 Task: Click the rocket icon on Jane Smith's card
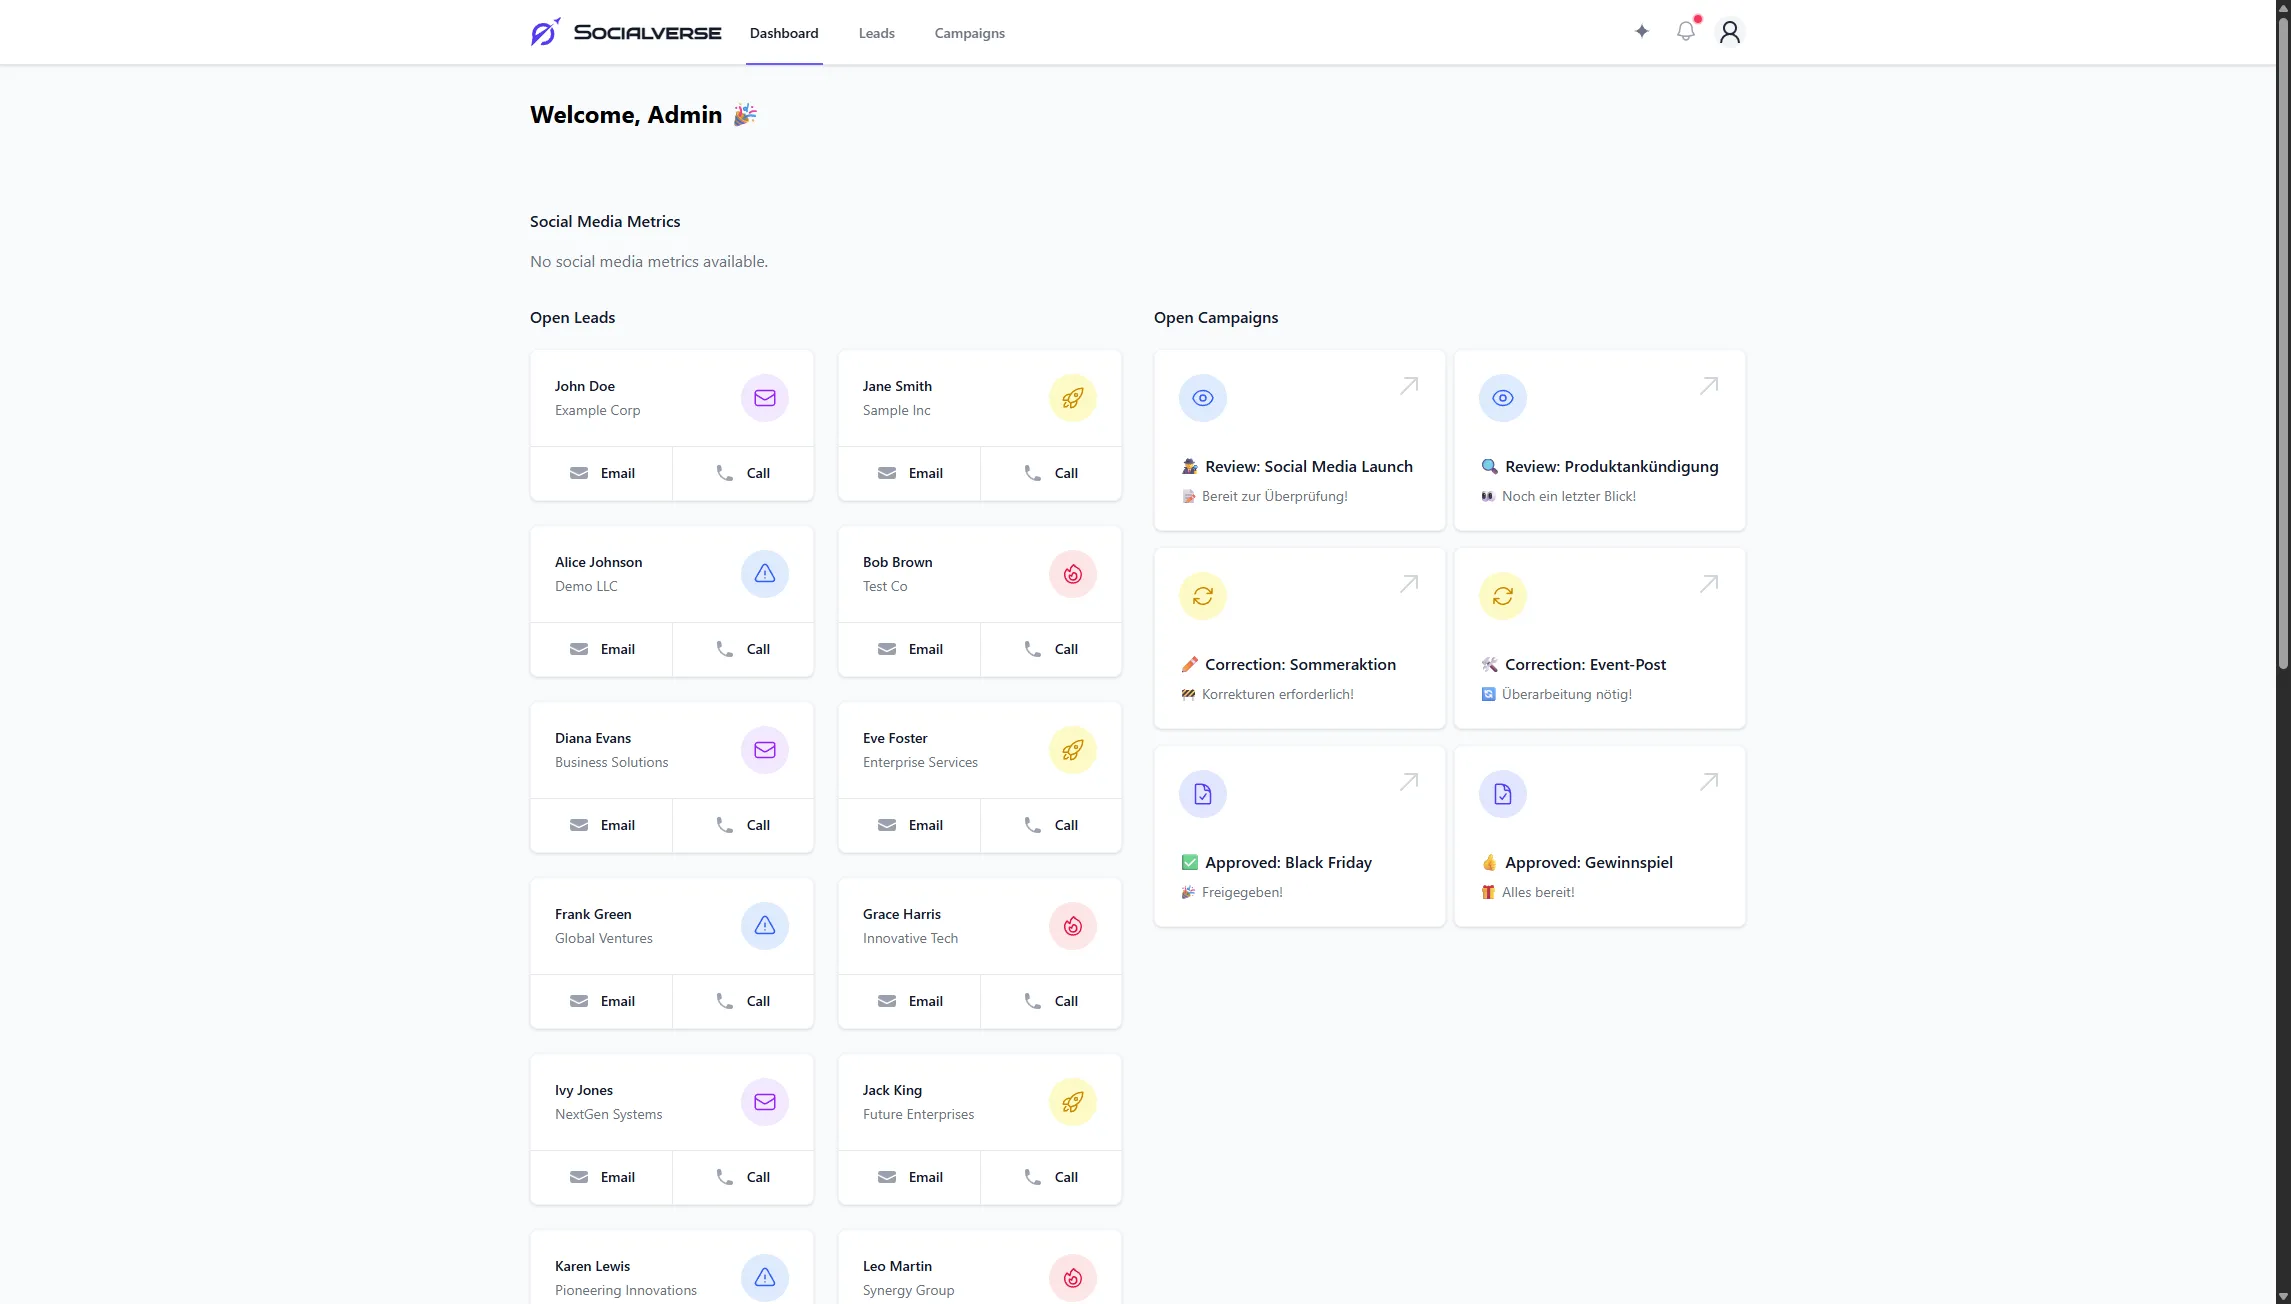coord(1072,398)
